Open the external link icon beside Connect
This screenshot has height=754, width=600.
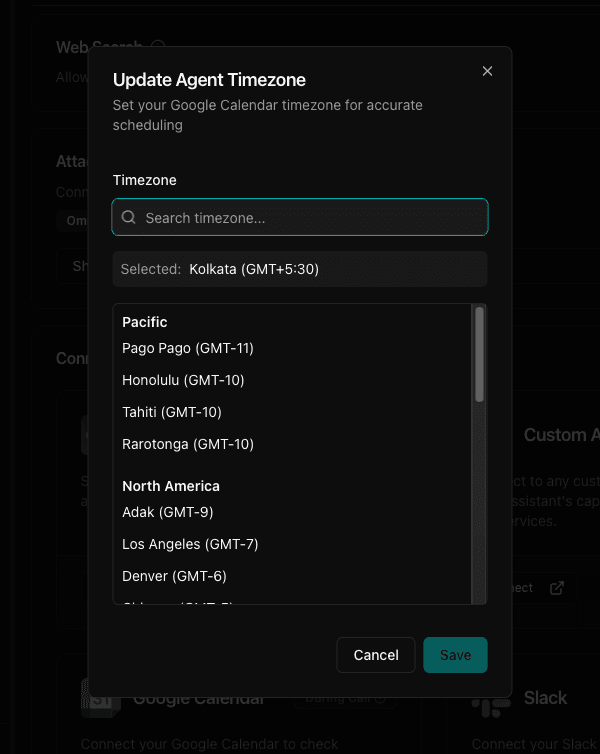click(x=557, y=588)
